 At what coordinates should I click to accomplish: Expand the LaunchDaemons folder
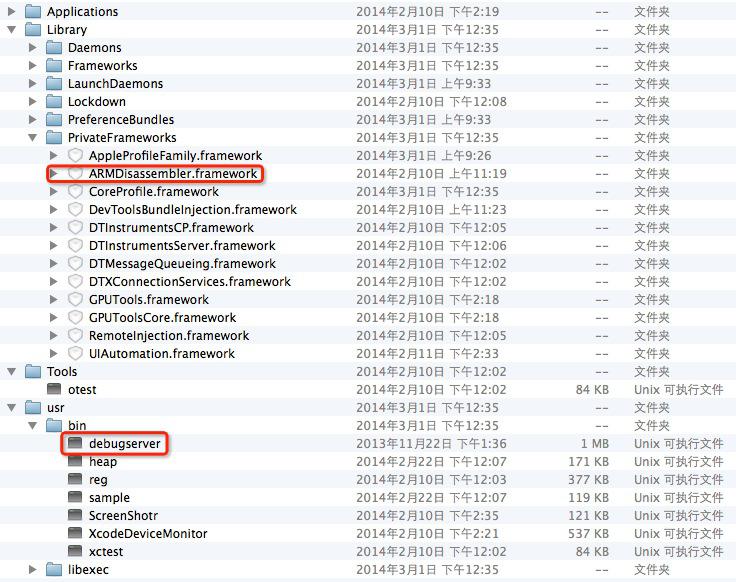coord(32,84)
